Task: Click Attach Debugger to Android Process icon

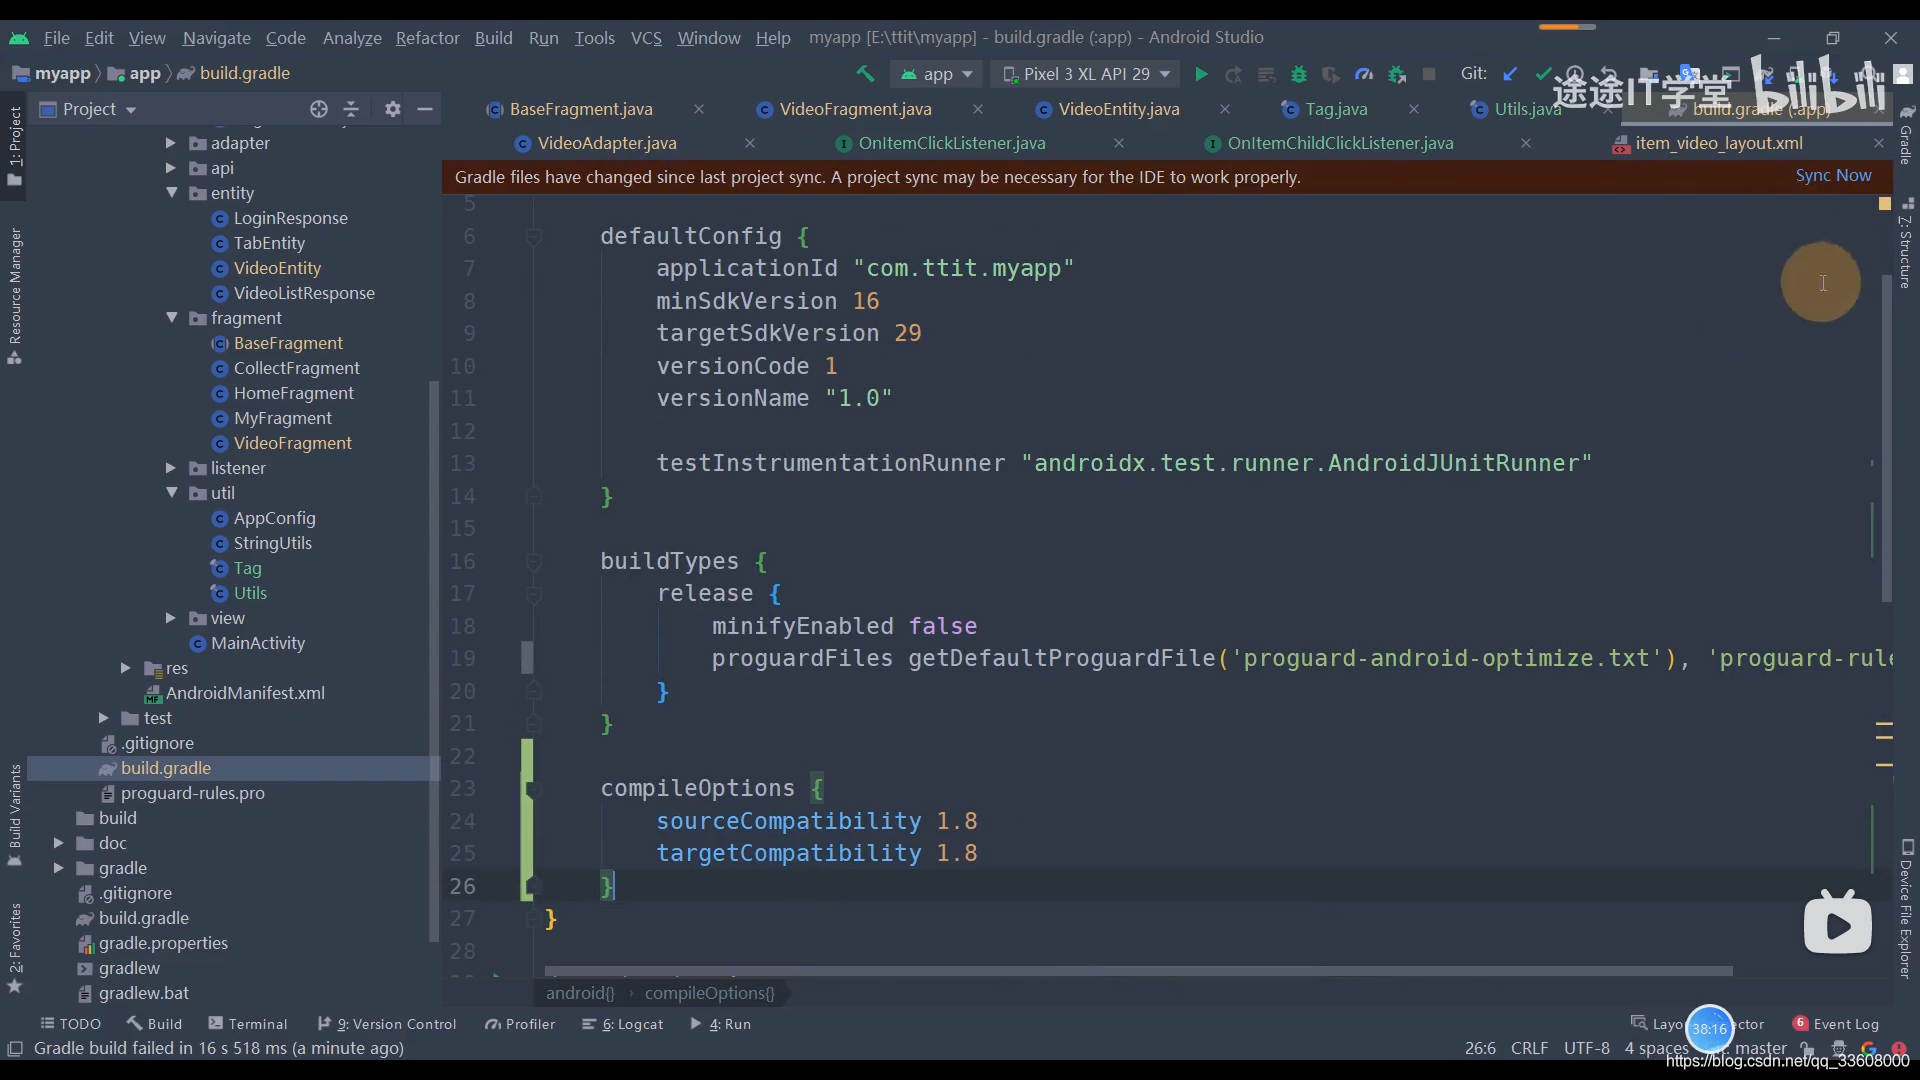Action: coord(1397,74)
